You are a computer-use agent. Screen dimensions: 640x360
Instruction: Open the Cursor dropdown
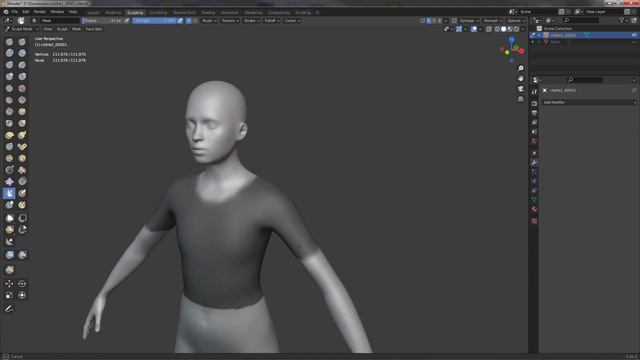pyautogui.click(x=292, y=20)
